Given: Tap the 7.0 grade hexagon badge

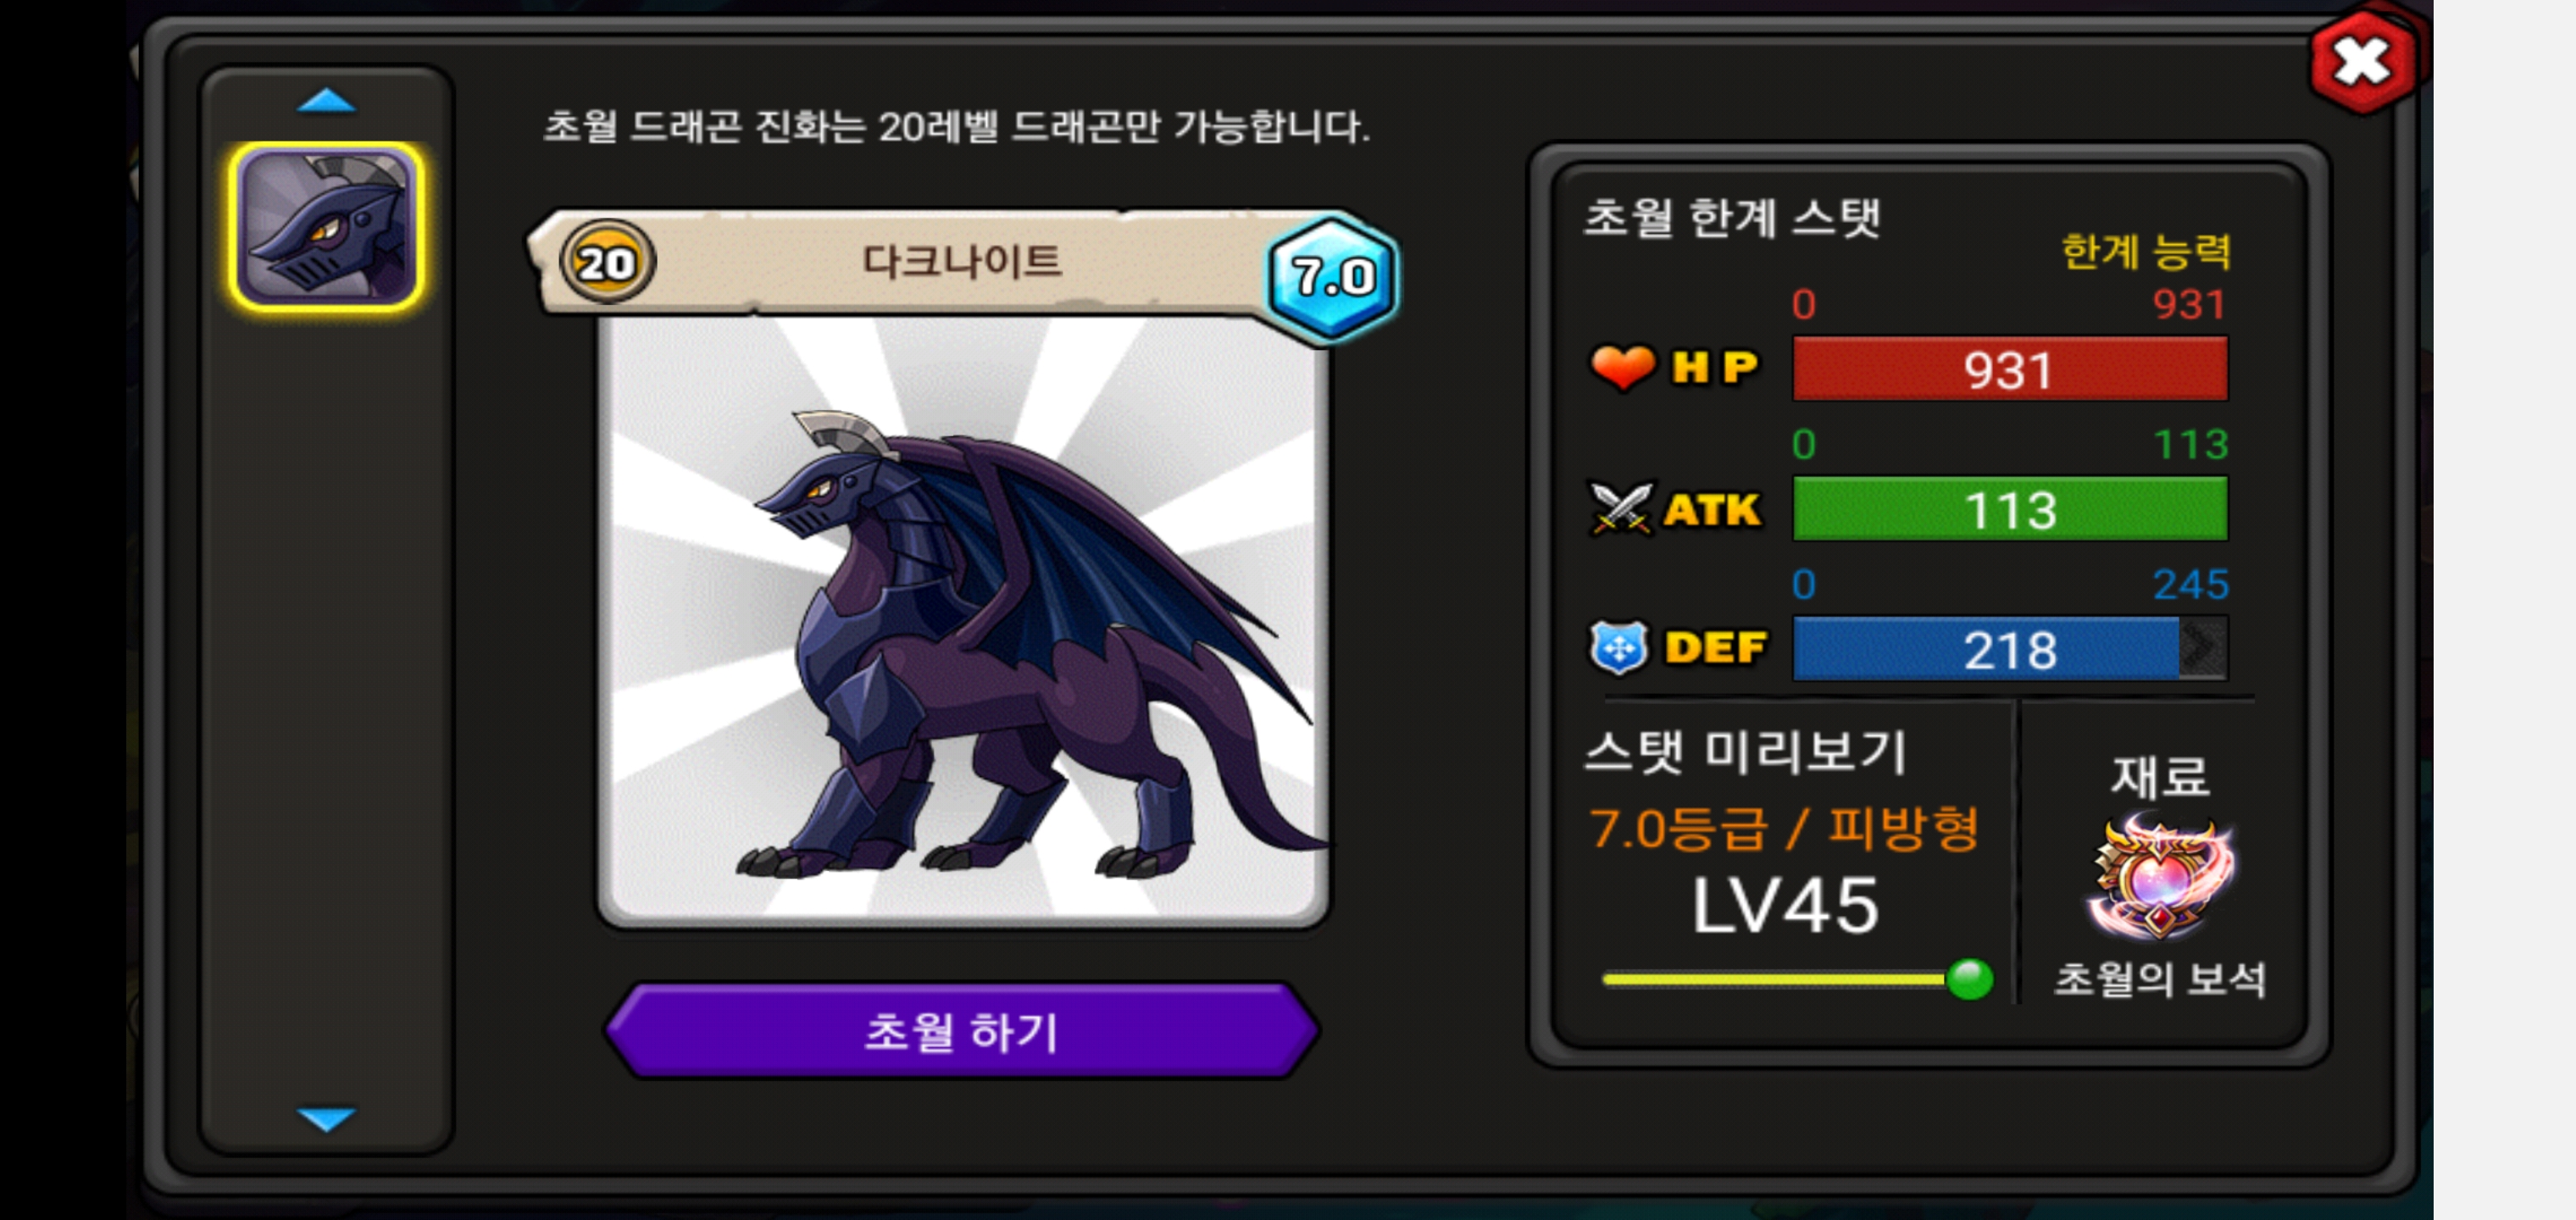Looking at the screenshot, I should coord(1332,276).
